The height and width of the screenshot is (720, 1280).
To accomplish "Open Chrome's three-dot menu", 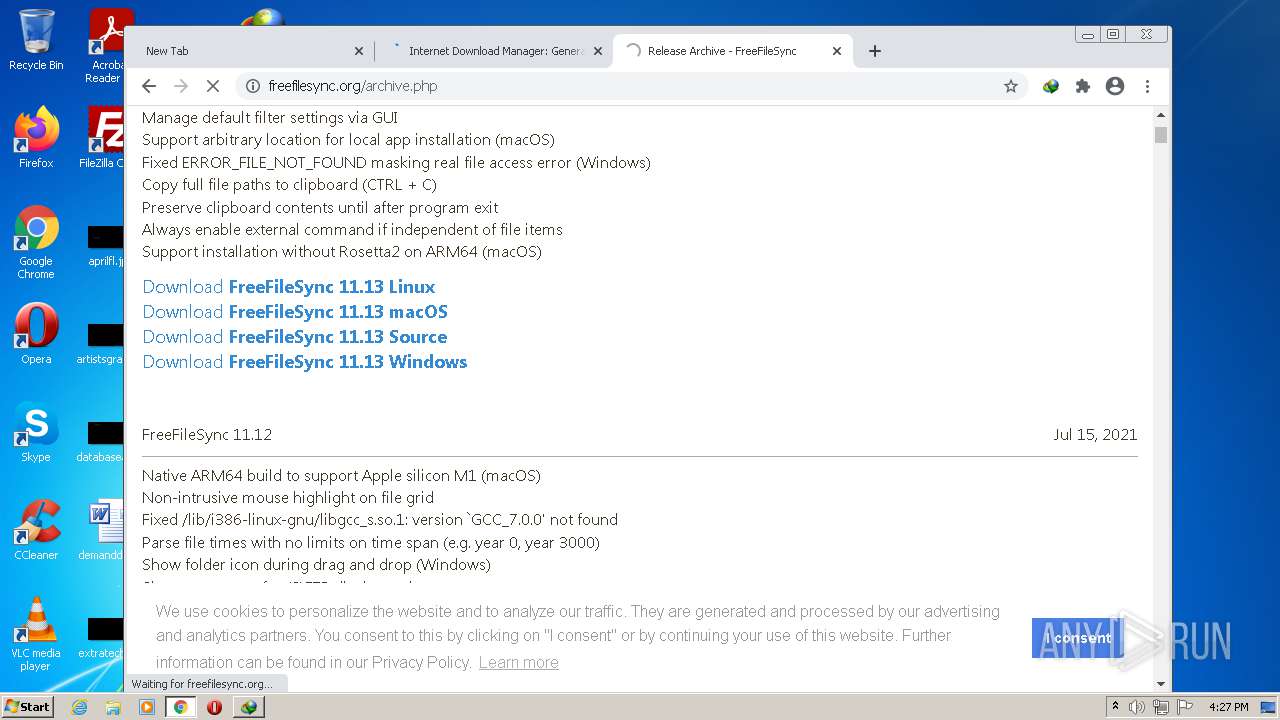I will pos(1148,86).
